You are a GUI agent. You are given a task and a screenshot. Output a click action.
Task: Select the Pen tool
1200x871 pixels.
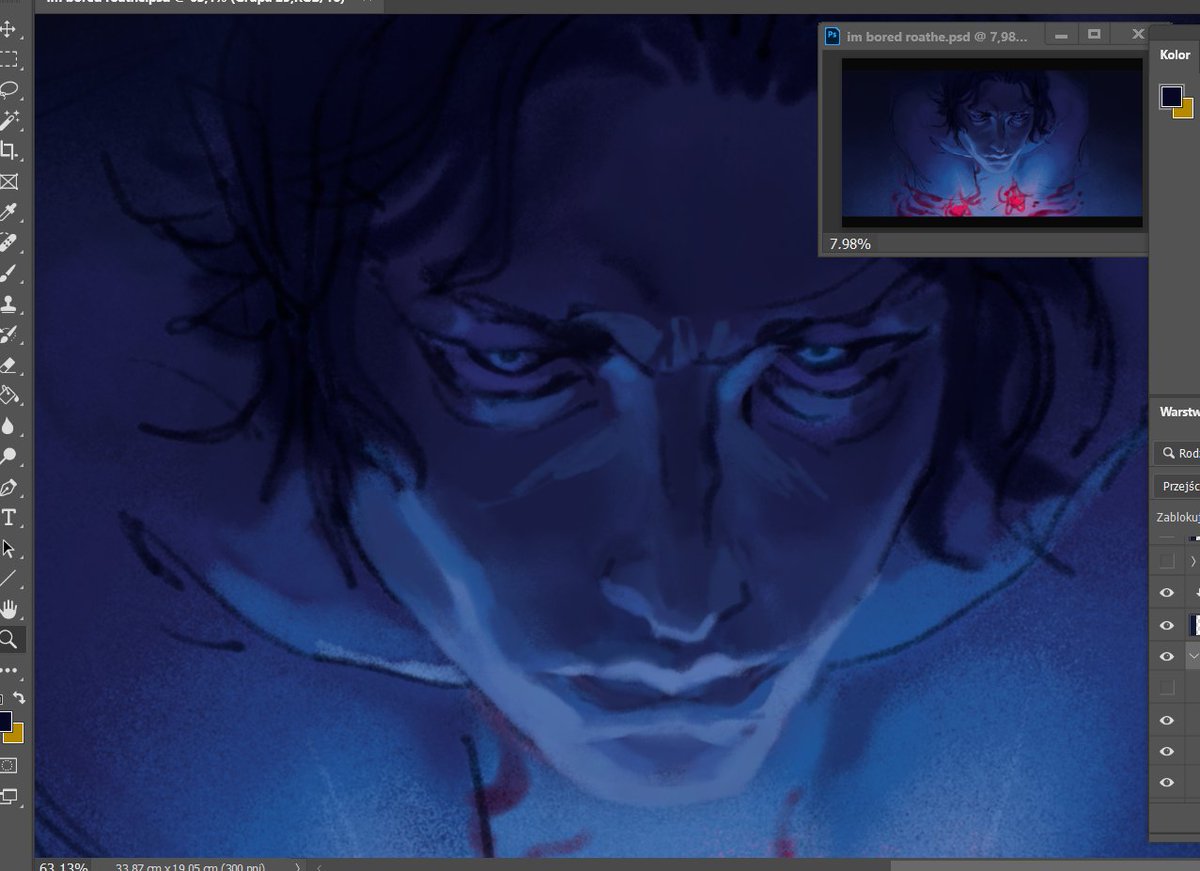[x=9, y=488]
